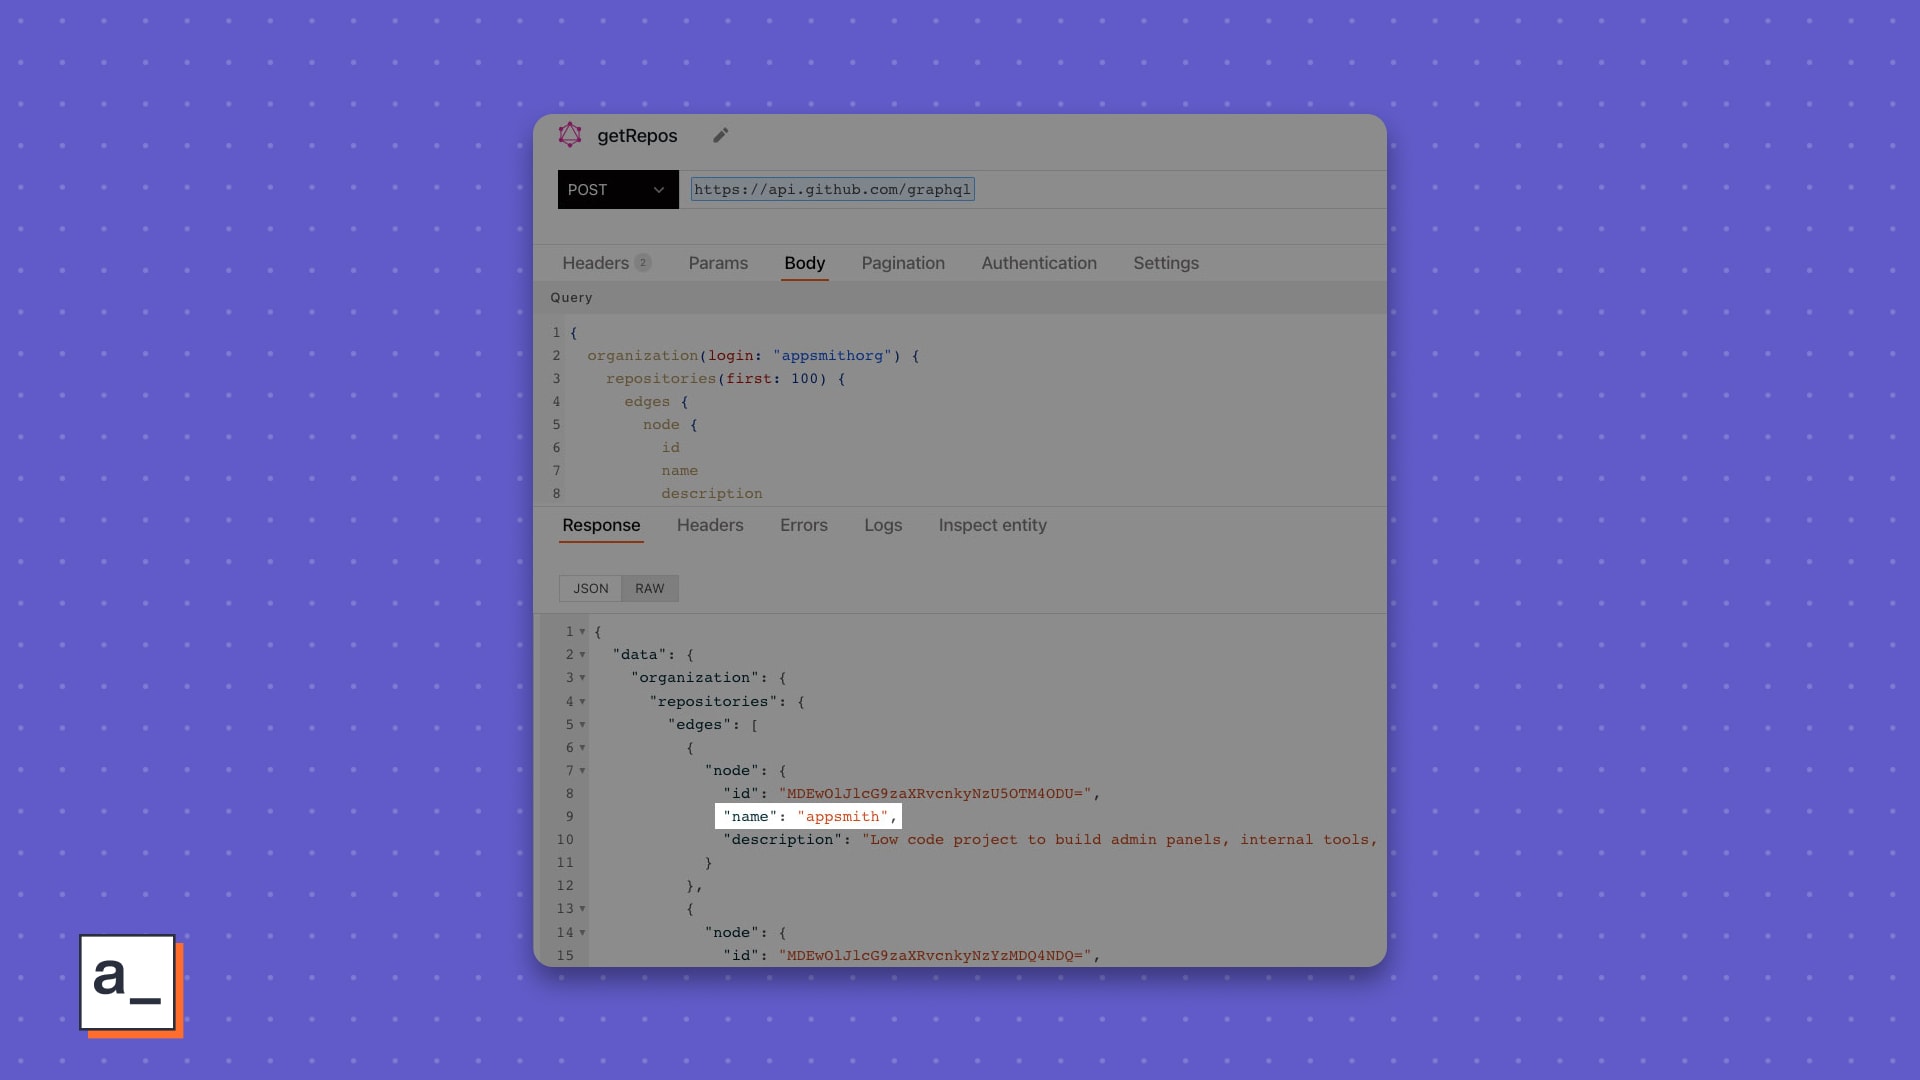Open the Pagination tab

point(903,263)
